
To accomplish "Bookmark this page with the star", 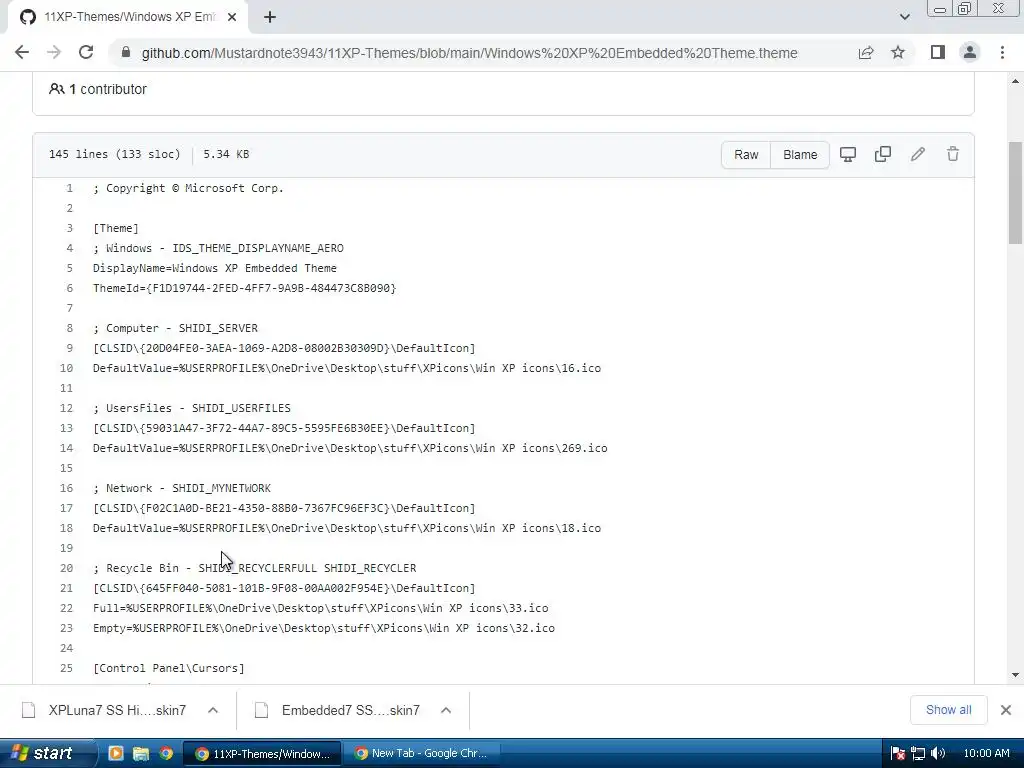I will (898, 52).
